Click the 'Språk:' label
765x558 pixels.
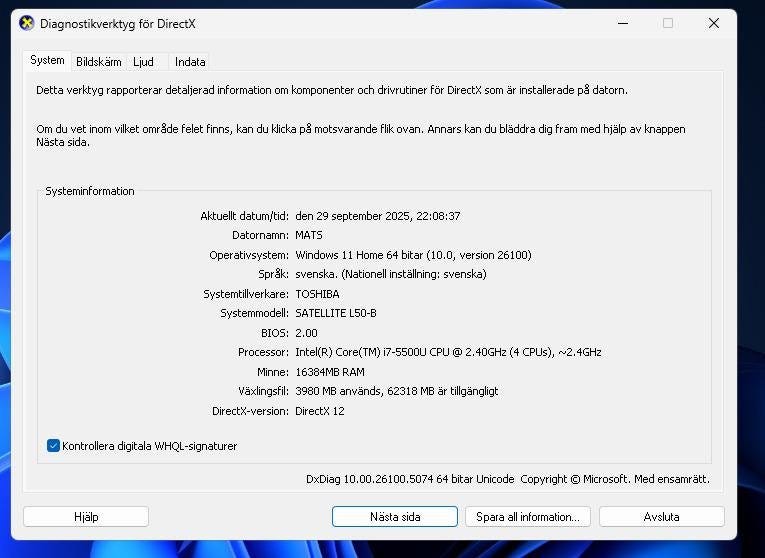click(274, 274)
